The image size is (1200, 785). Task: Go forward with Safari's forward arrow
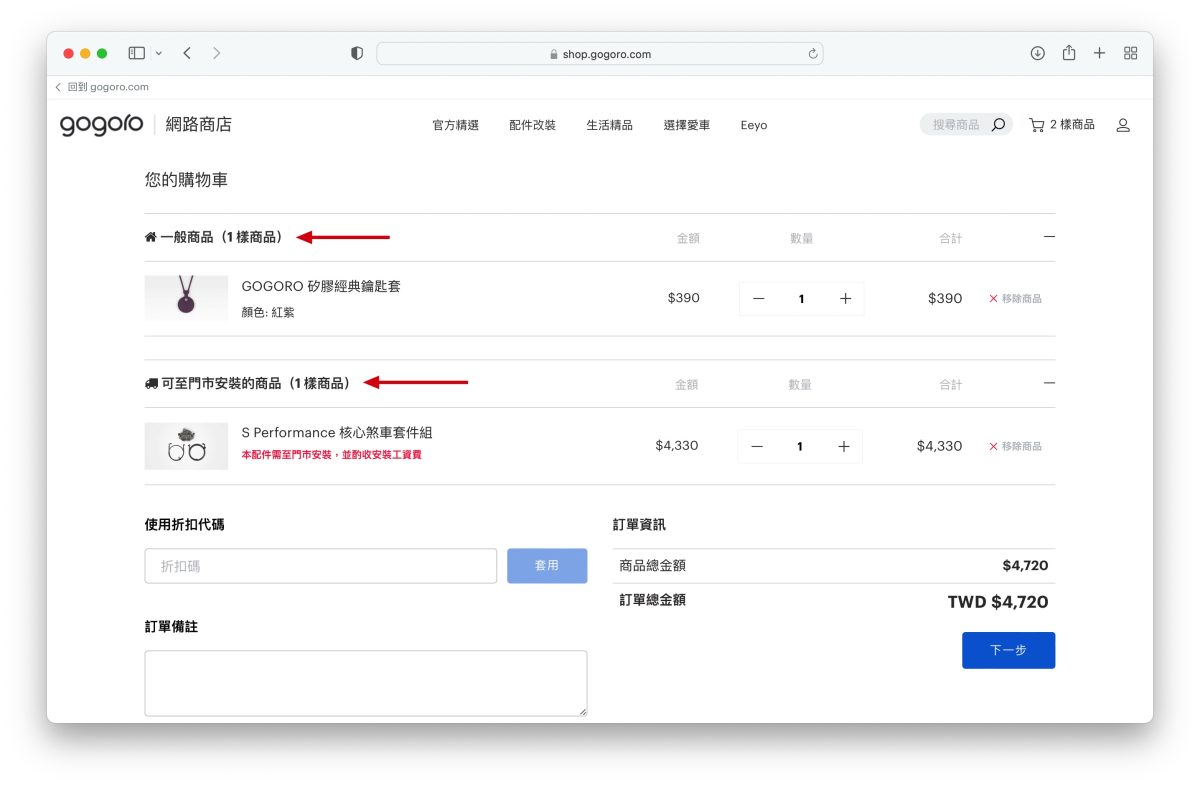tap(217, 53)
